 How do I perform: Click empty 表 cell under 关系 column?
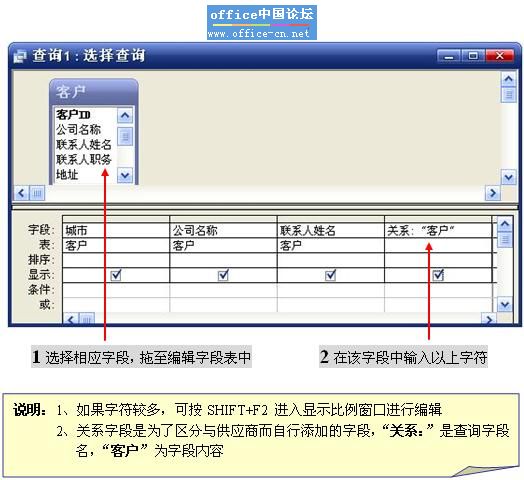pos(438,246)
